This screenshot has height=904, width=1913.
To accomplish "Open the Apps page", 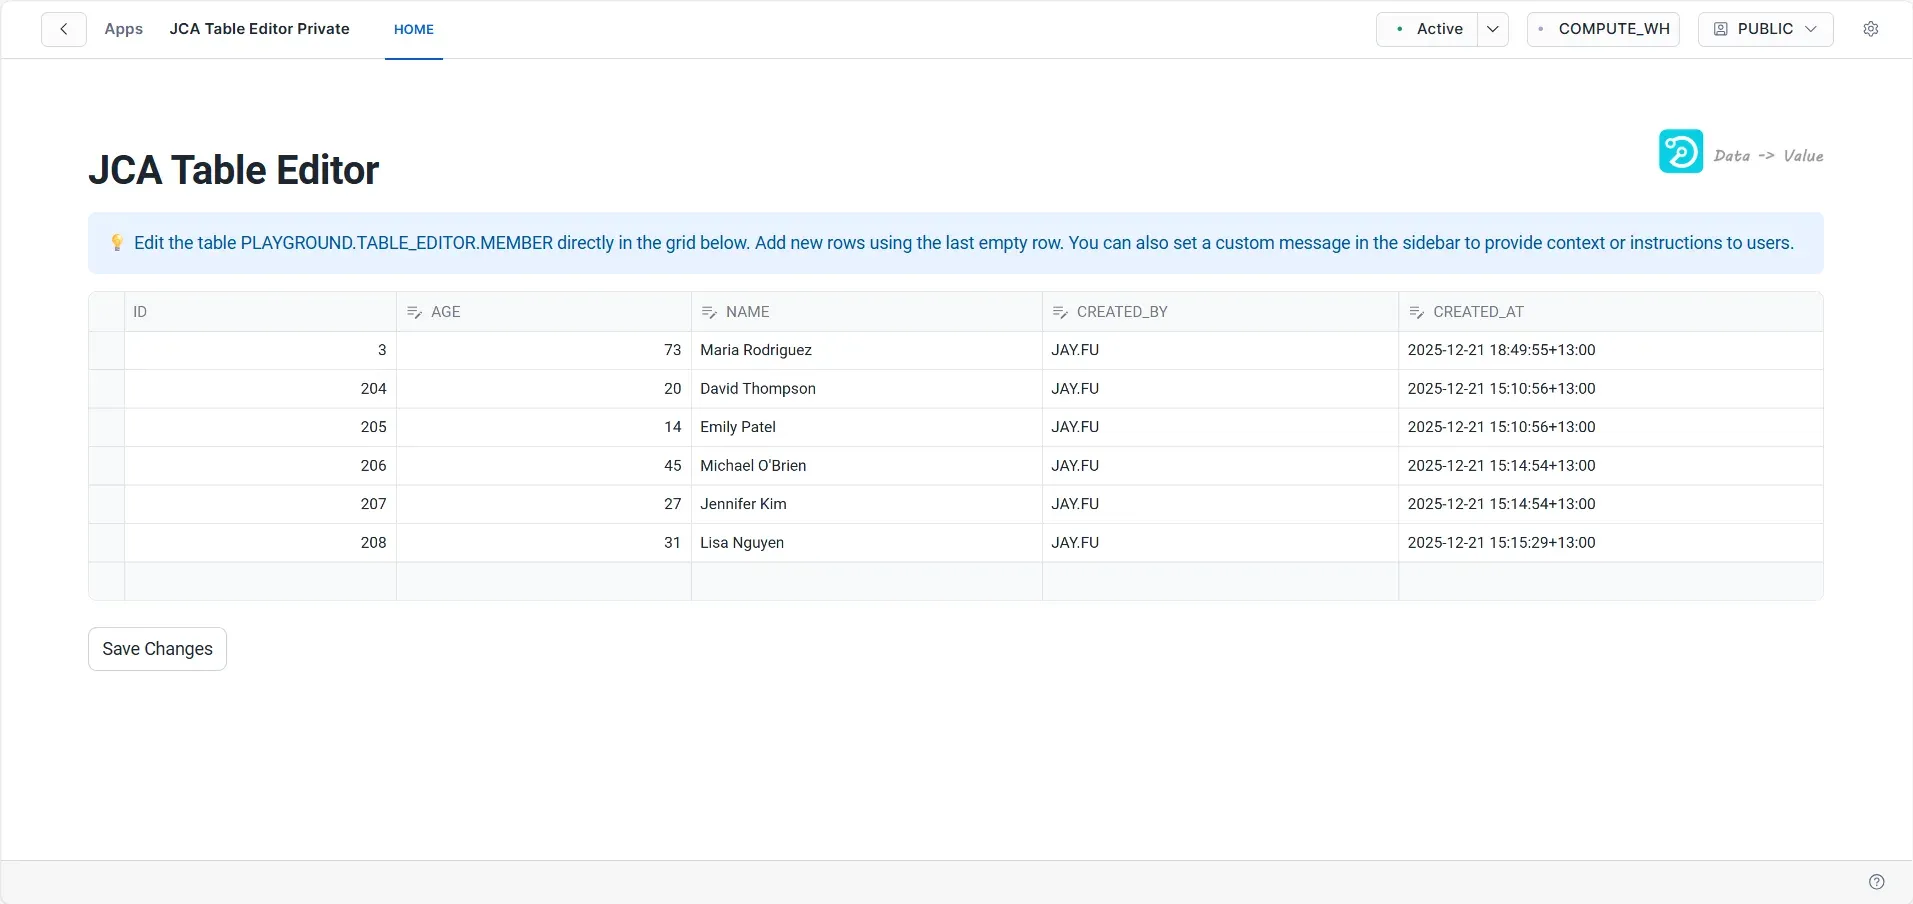I will (123, 29).
